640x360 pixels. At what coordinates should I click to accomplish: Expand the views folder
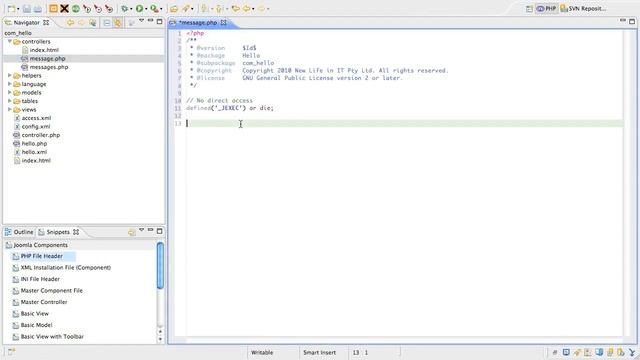(9, 109)
